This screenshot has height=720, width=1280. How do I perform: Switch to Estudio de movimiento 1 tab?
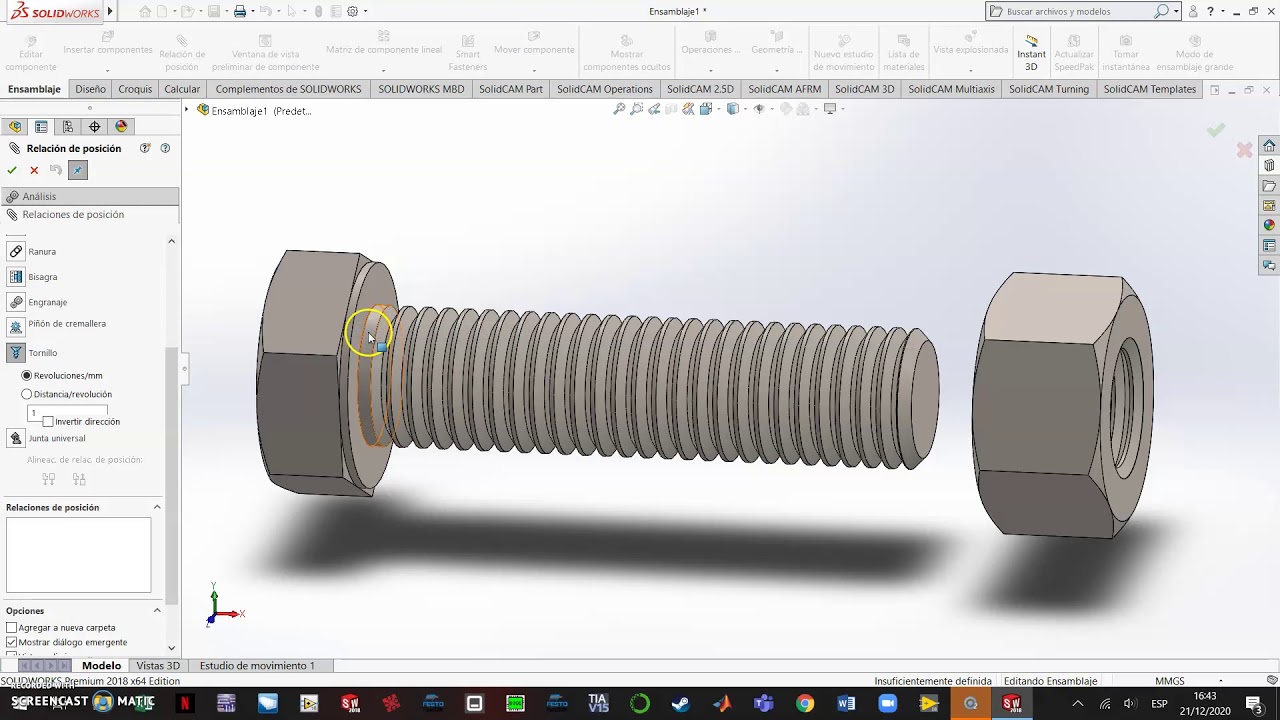(x=257, y=666)
